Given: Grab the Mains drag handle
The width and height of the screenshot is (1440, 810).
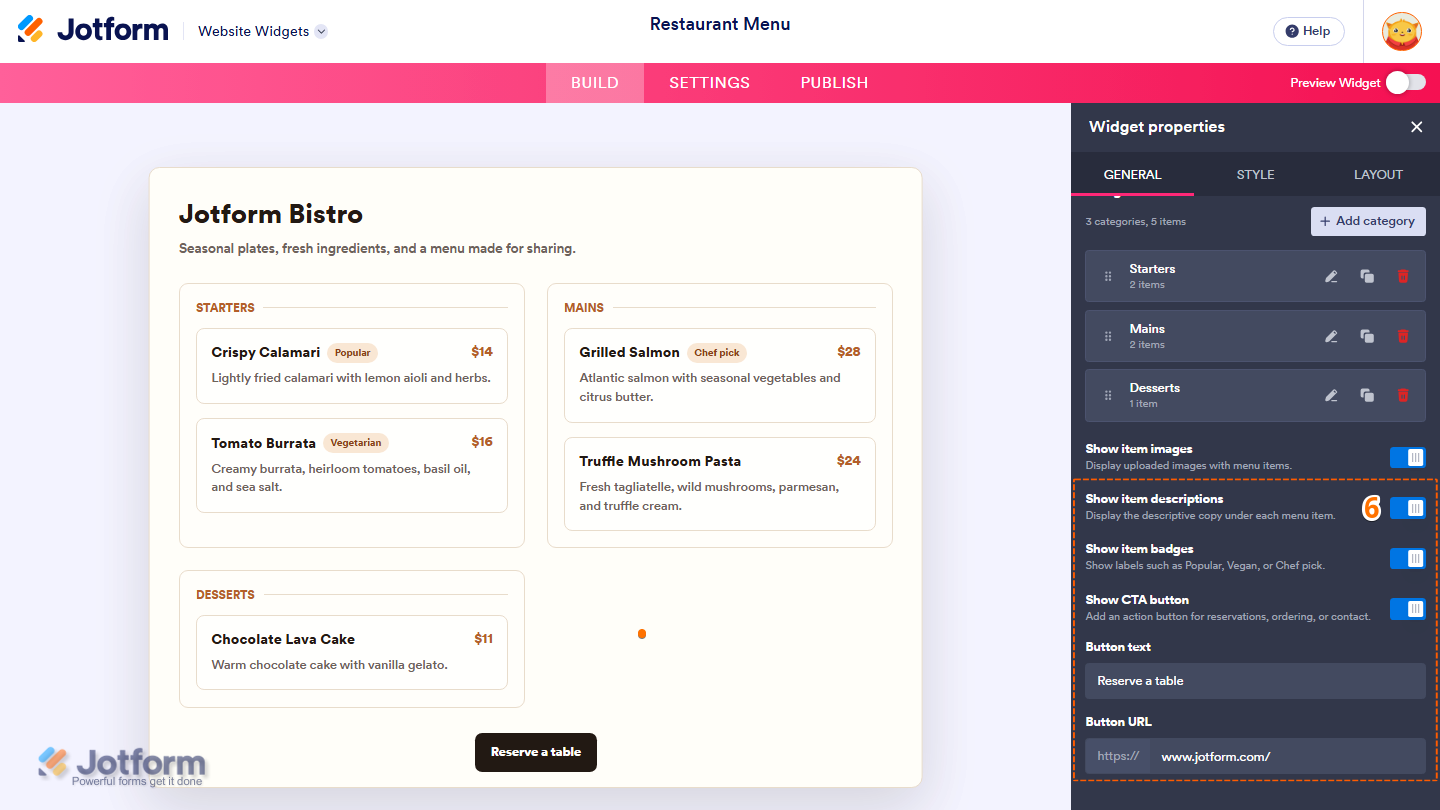Looking at the screenshot, I should (x=1108, y=337).
